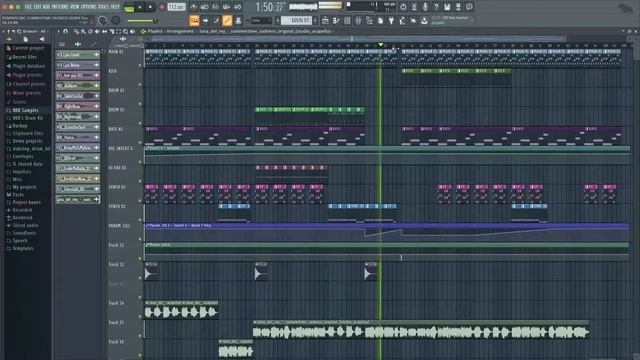This screenshot has height=360, width=640.
Task: Select the Playback speaker tool in the playlist toolbar
Action: point(132,31)
